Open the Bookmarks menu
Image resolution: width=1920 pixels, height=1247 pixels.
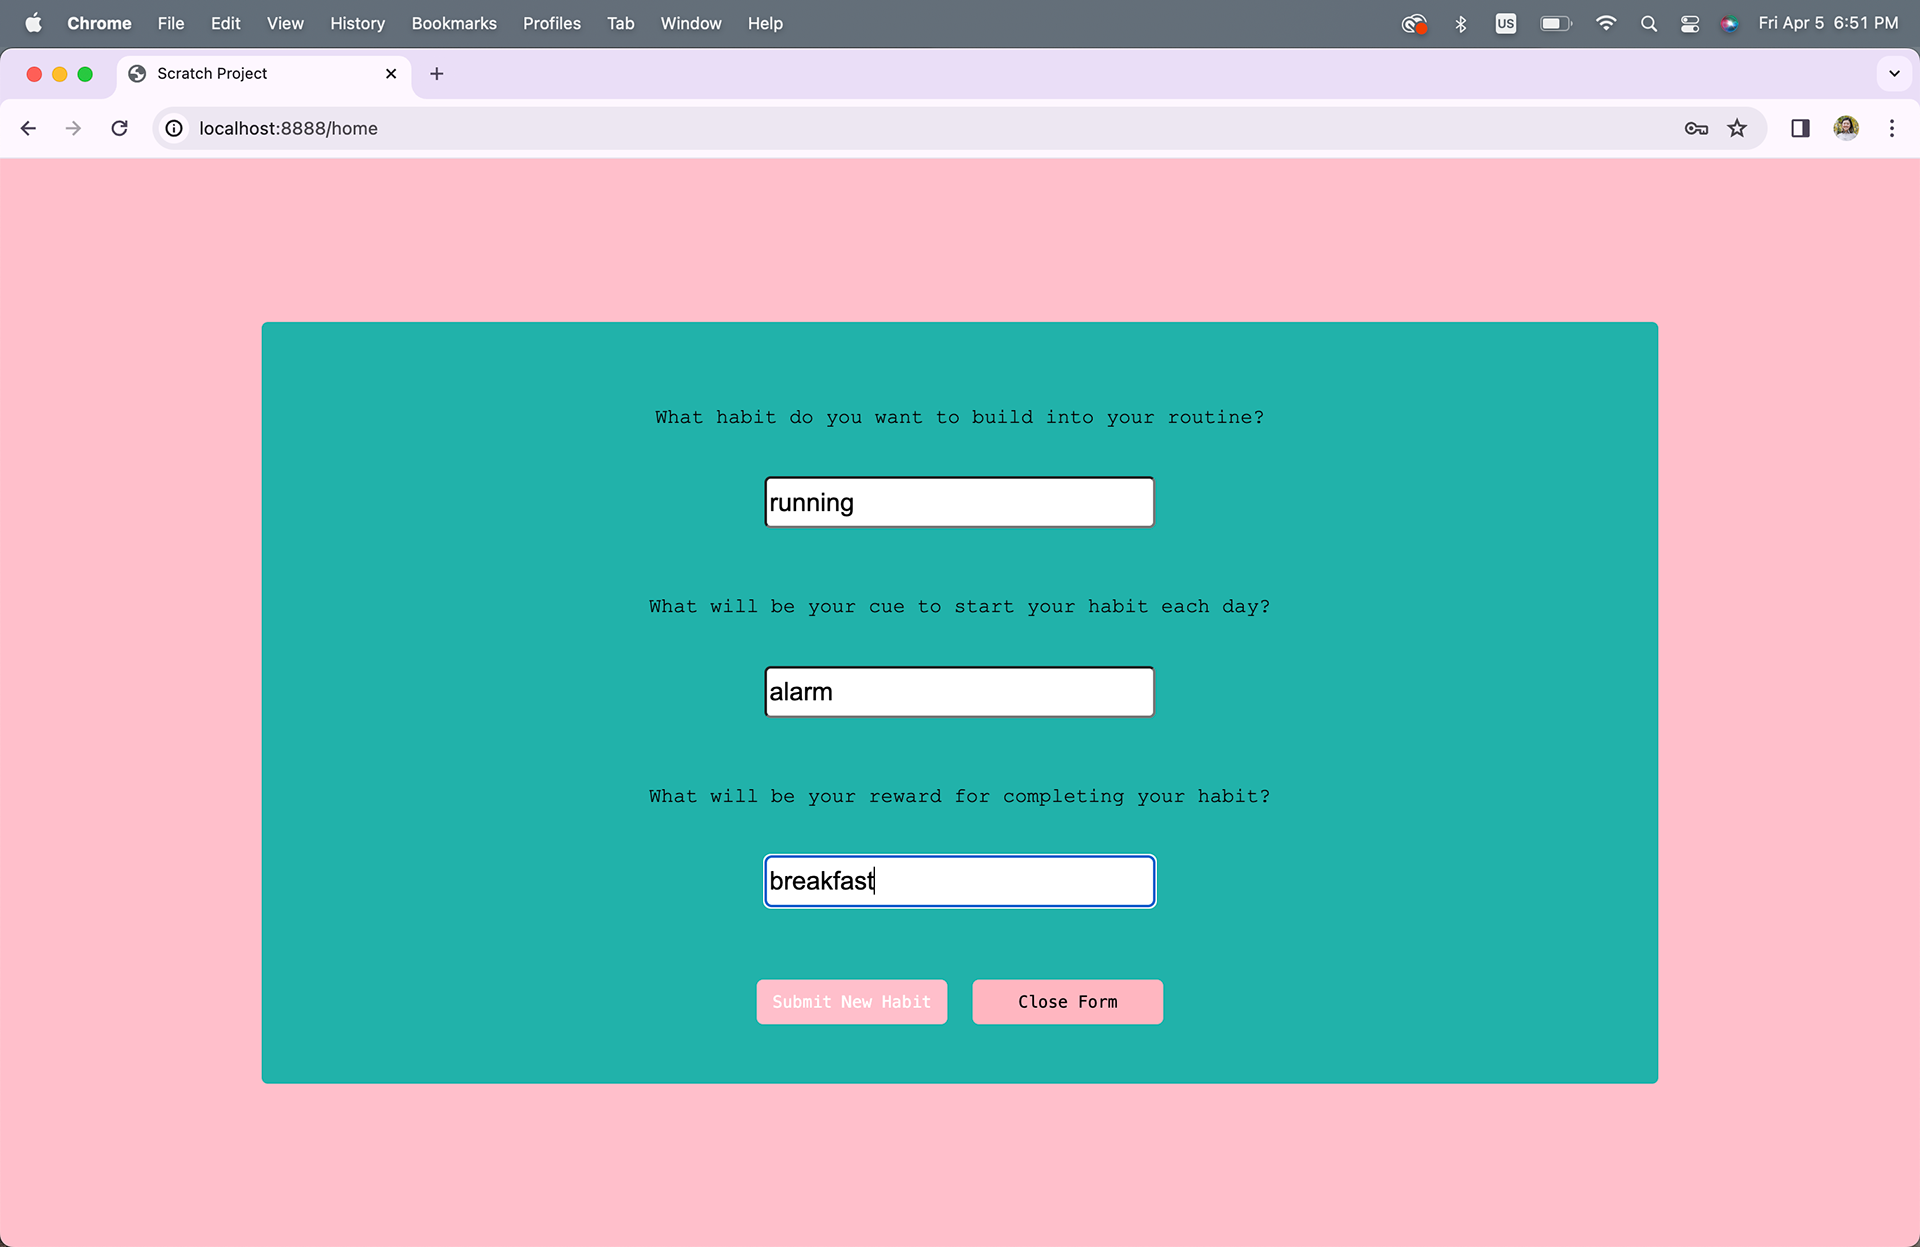tap(454, 23)
